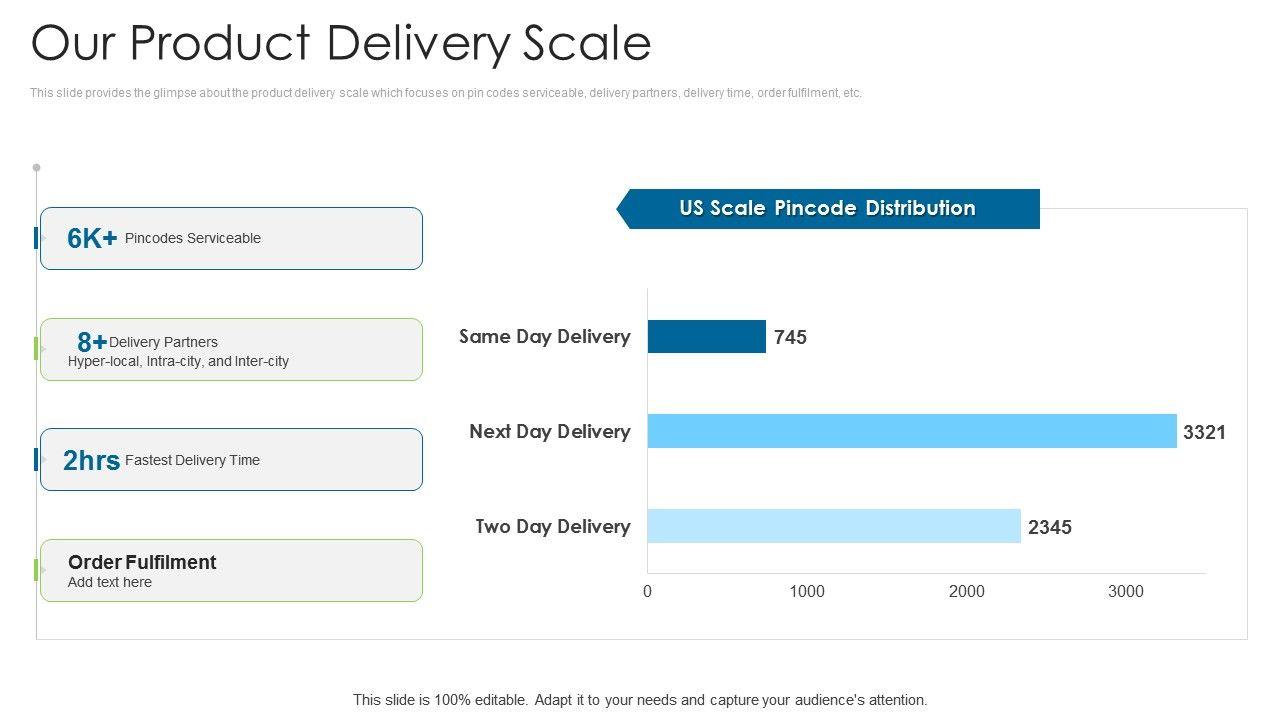Click the US Scale Pincode Distribution banner

pyautogui.click(x=828, y=209)
